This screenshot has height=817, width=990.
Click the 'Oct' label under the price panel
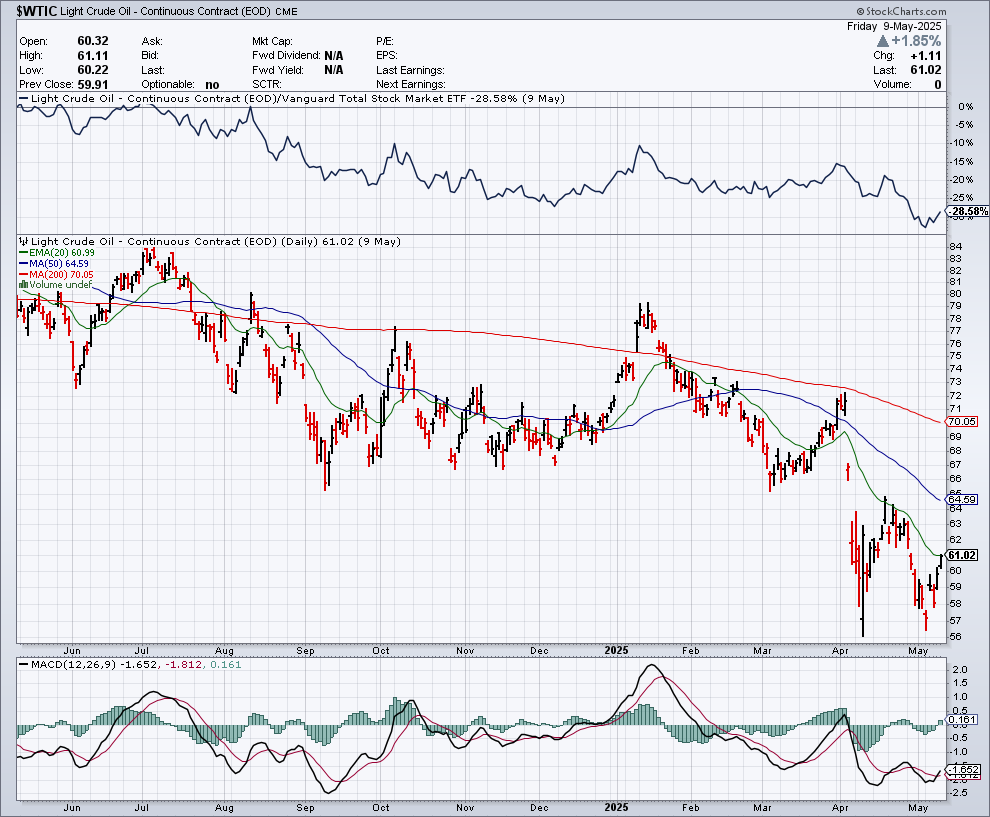[x=381, y=650]
